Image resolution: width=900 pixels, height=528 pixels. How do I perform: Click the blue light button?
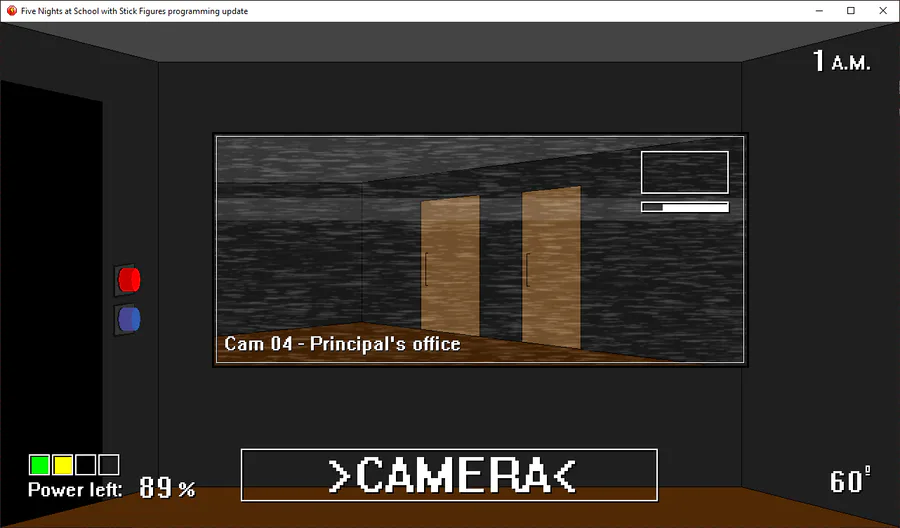coord(129,320)
